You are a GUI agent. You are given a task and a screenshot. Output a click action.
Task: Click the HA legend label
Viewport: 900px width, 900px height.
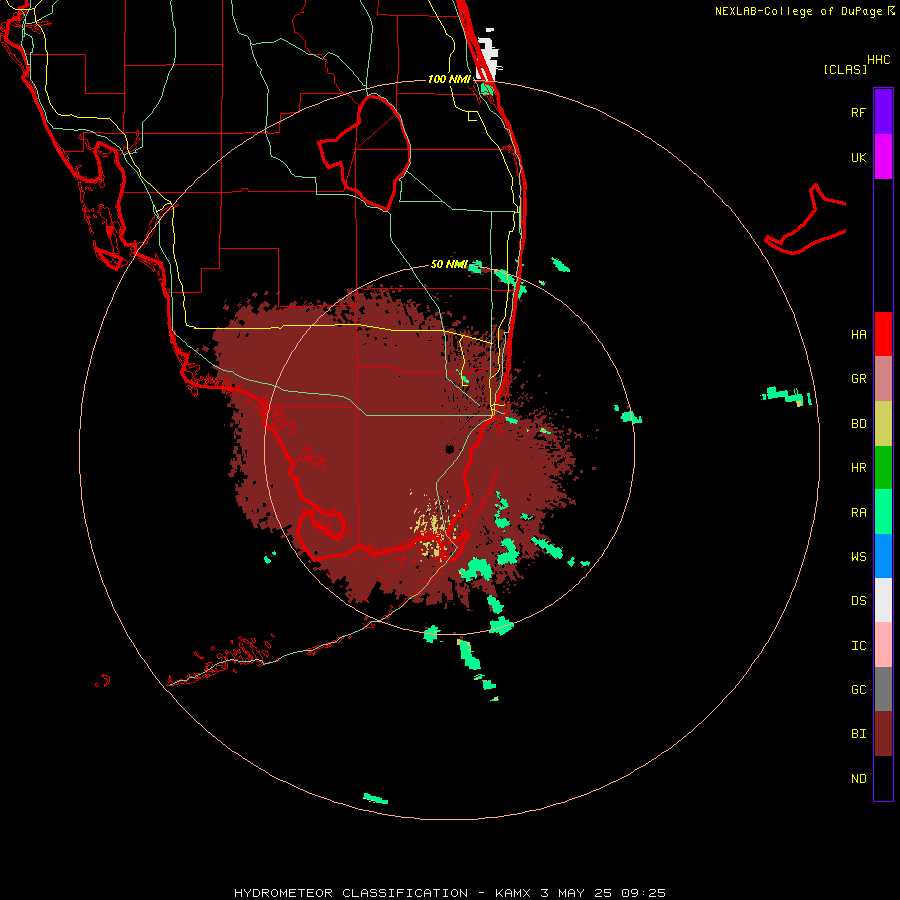pyautogui.click(x=858, y=334)
